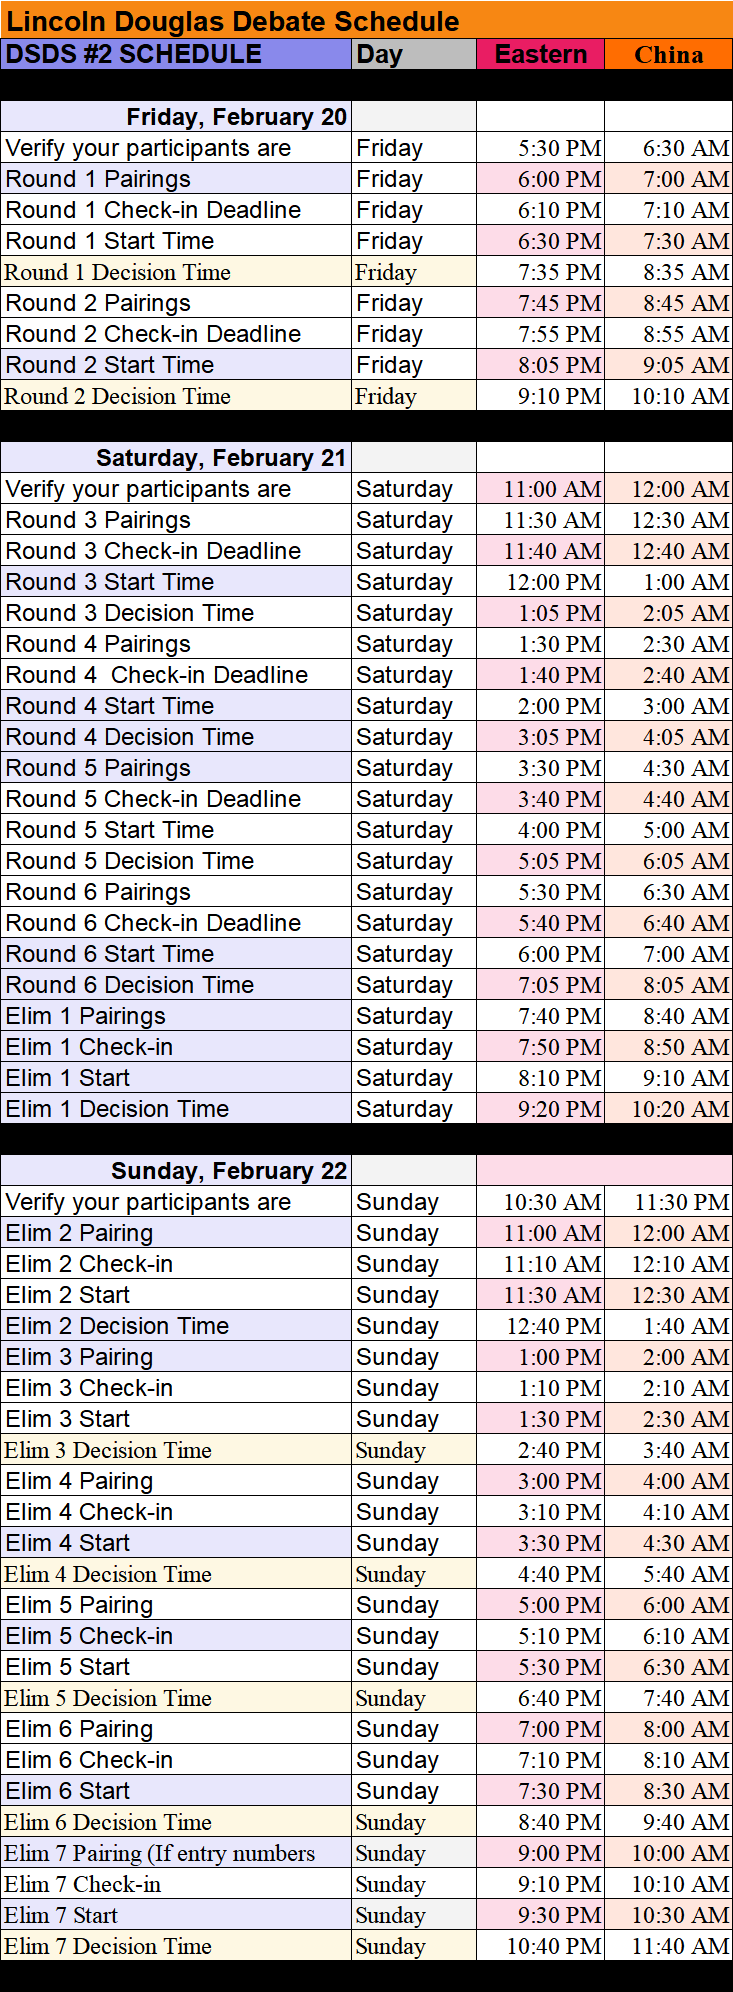Select the DSDS #2 SCHEDULE header cell
This screenshot has height=1992, width=733.
coord(134,54)
